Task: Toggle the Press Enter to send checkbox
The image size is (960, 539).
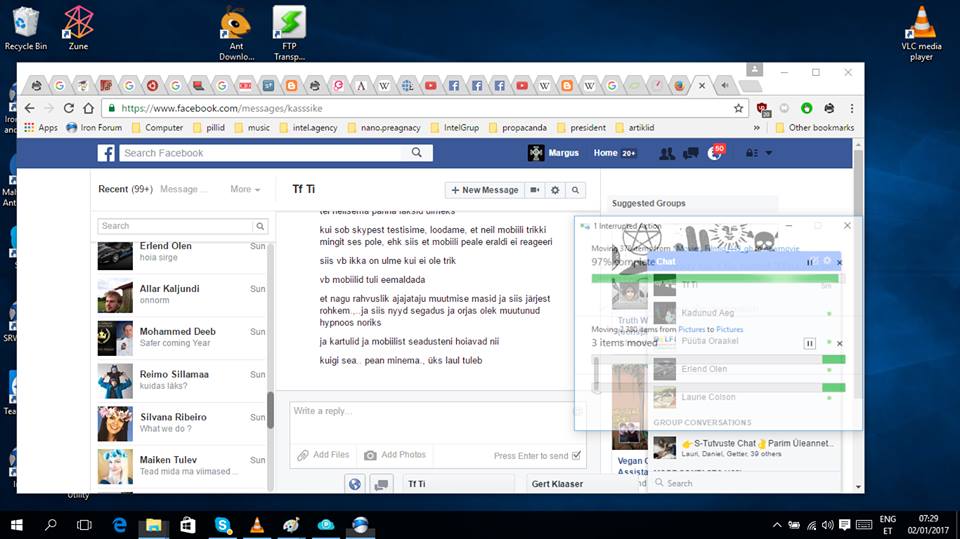Action: [x=576, y=455]
